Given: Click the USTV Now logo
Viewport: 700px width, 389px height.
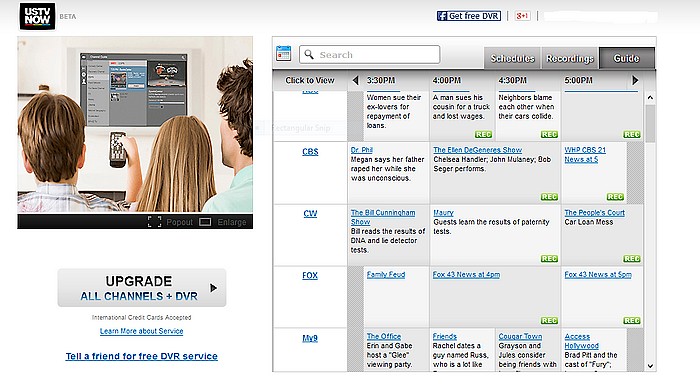Looking at the screenshot, I should pos(38,16).
